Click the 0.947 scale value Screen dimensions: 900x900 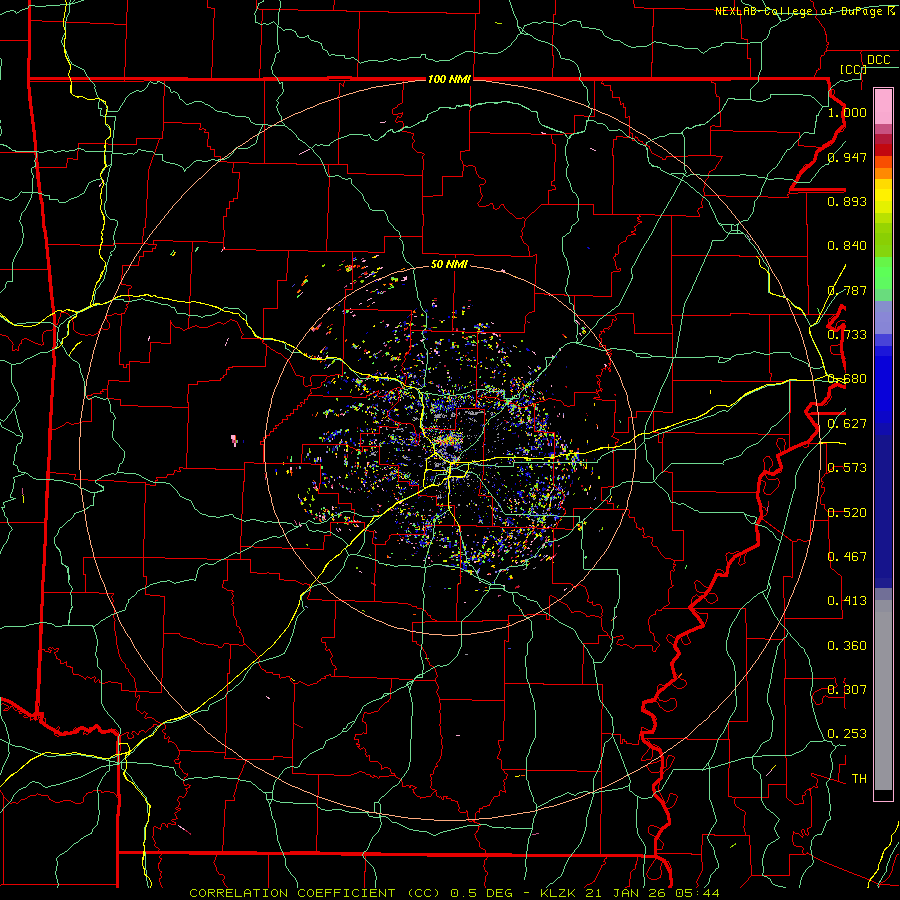click(847, 157)
